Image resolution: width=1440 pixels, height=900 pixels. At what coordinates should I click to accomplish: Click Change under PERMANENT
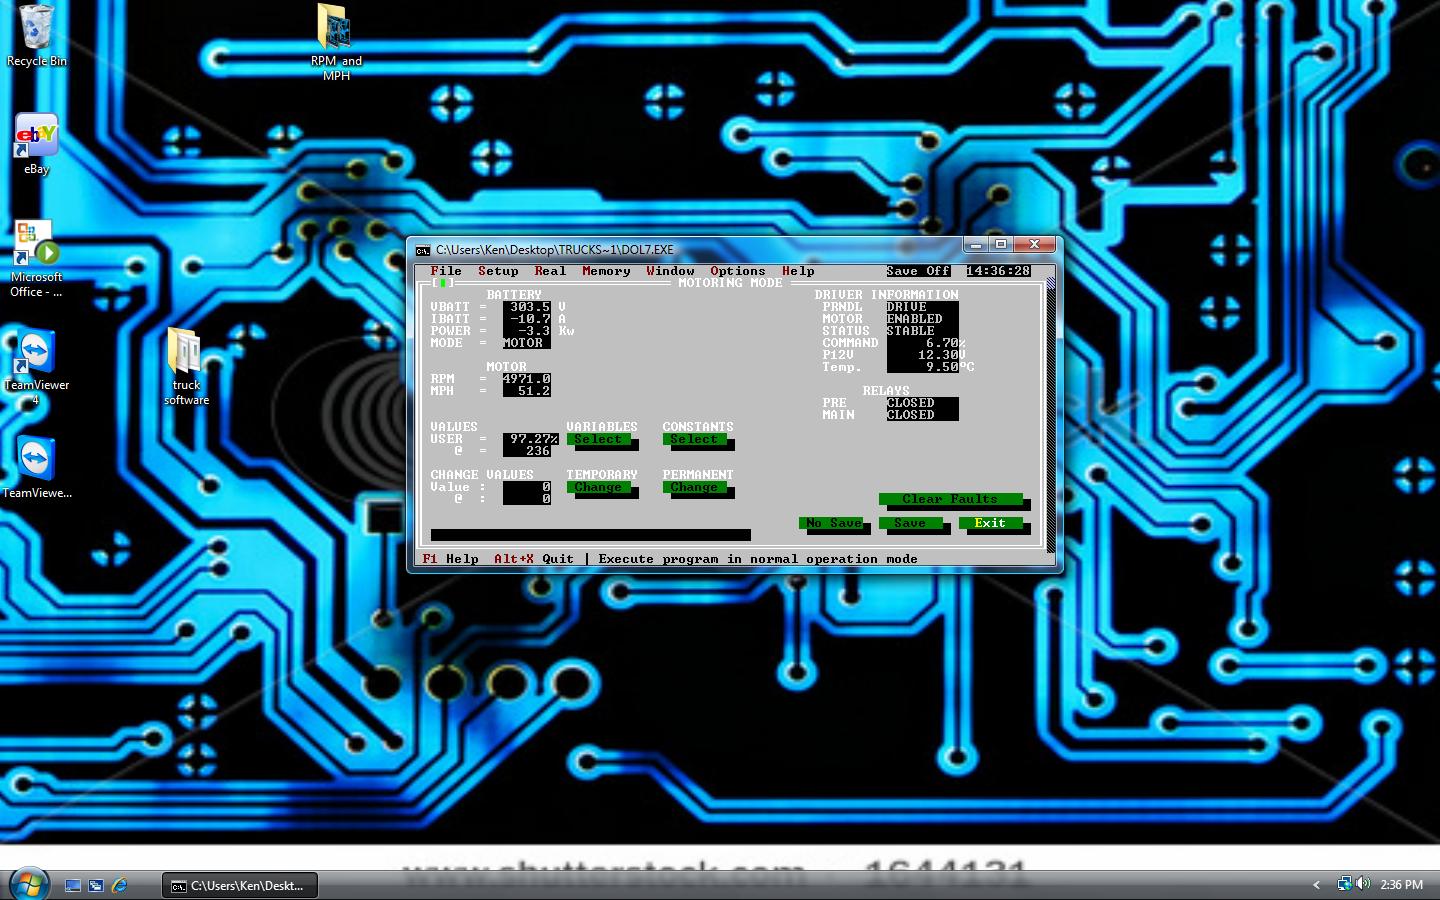tap(694, 487)
